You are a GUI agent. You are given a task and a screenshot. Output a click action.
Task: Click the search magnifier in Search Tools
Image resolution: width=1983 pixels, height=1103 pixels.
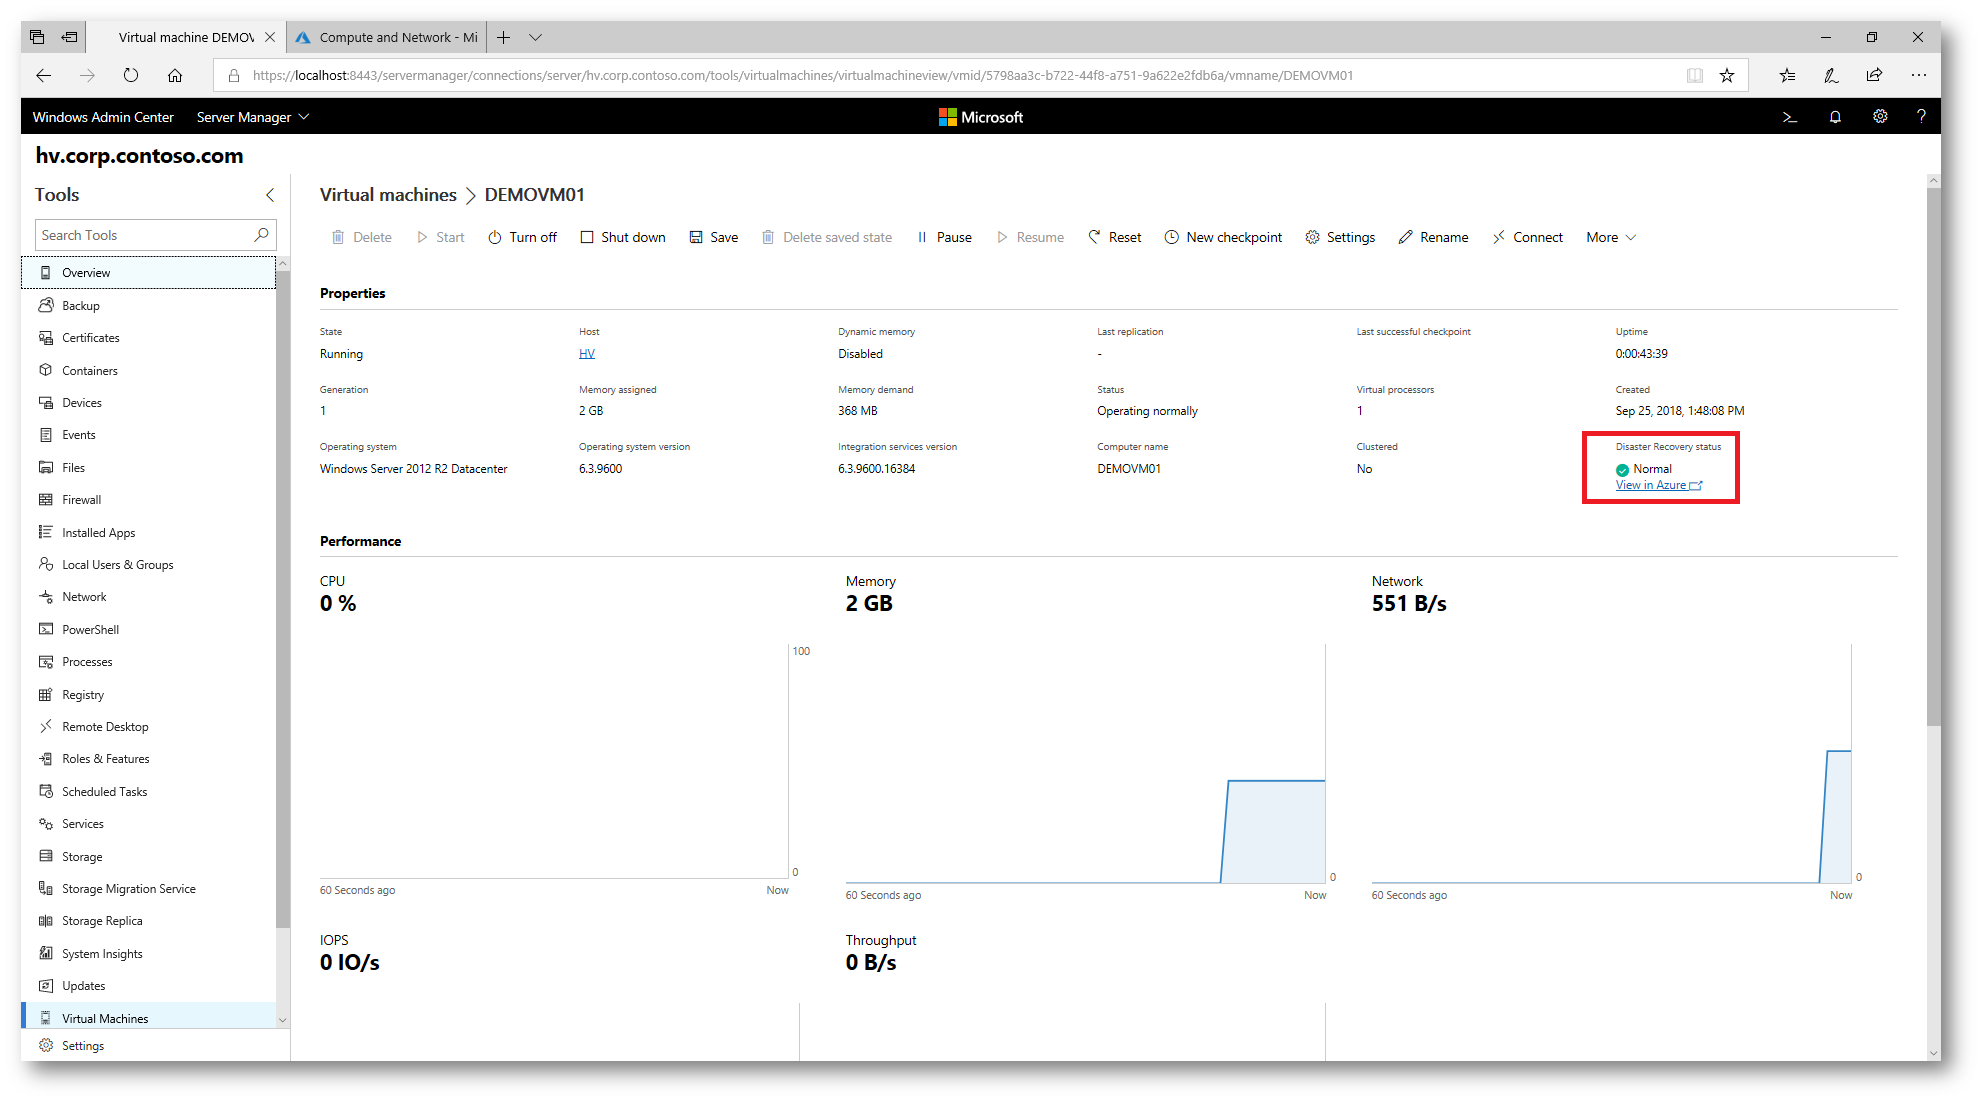pos(261,235)
